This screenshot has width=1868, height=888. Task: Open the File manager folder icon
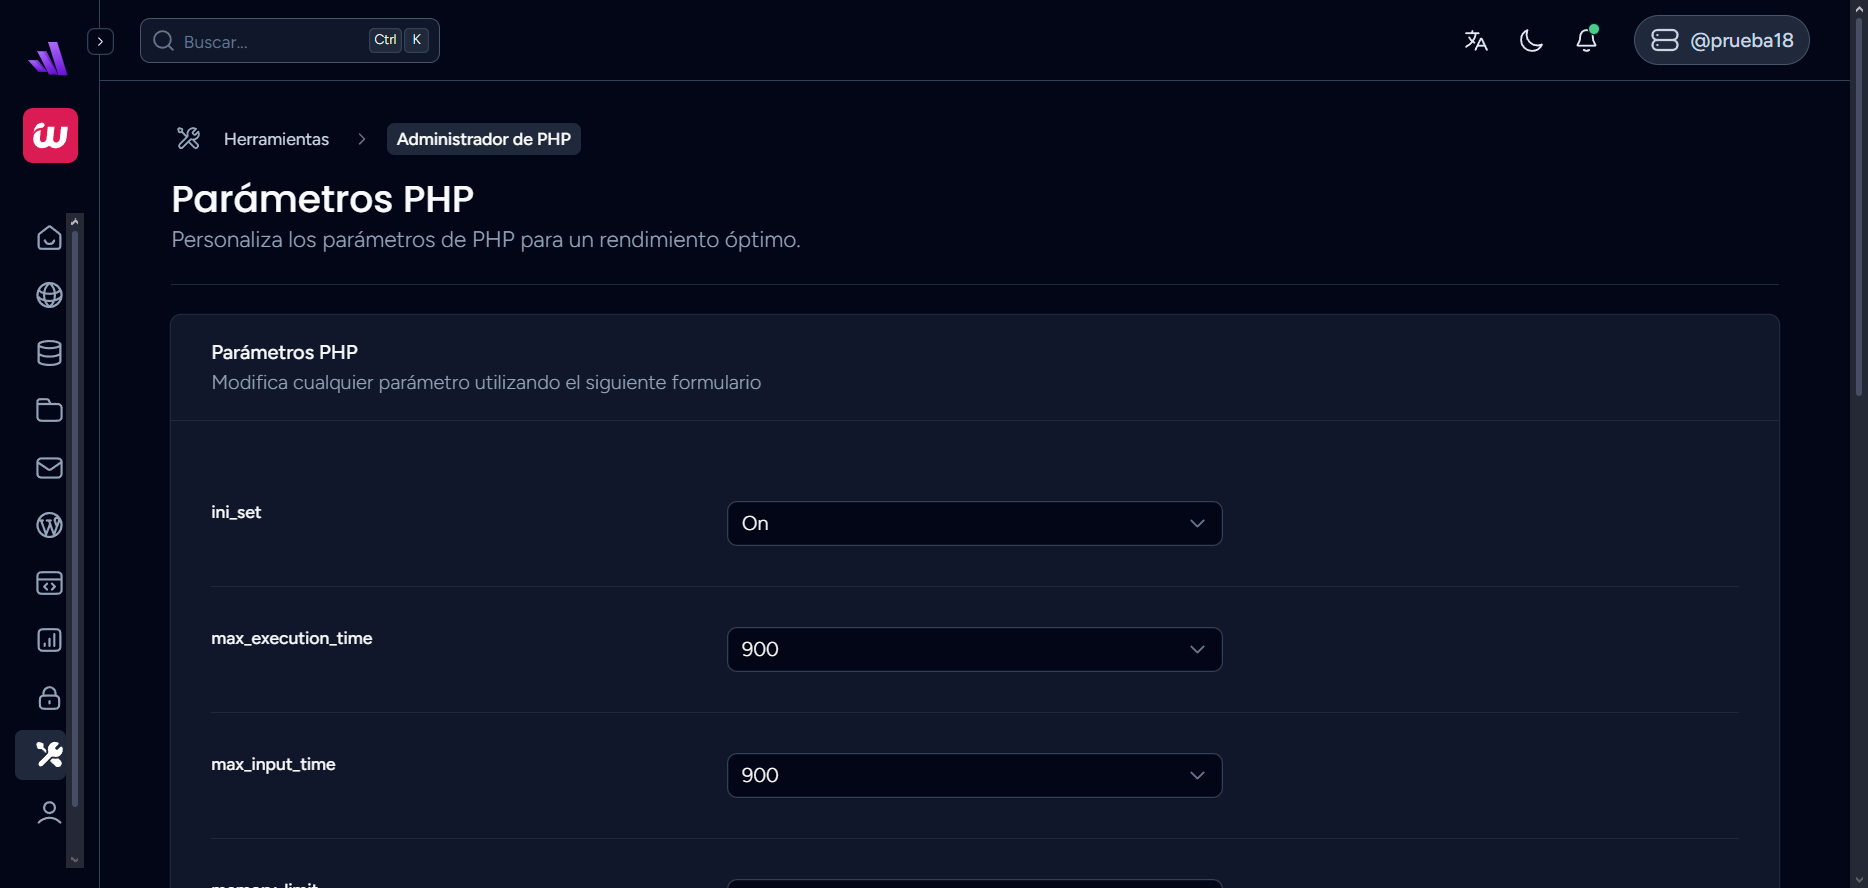click(49, 410)
